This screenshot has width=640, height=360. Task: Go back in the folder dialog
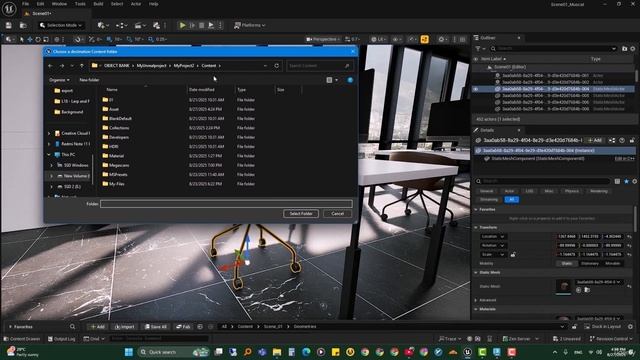point(51,66)
